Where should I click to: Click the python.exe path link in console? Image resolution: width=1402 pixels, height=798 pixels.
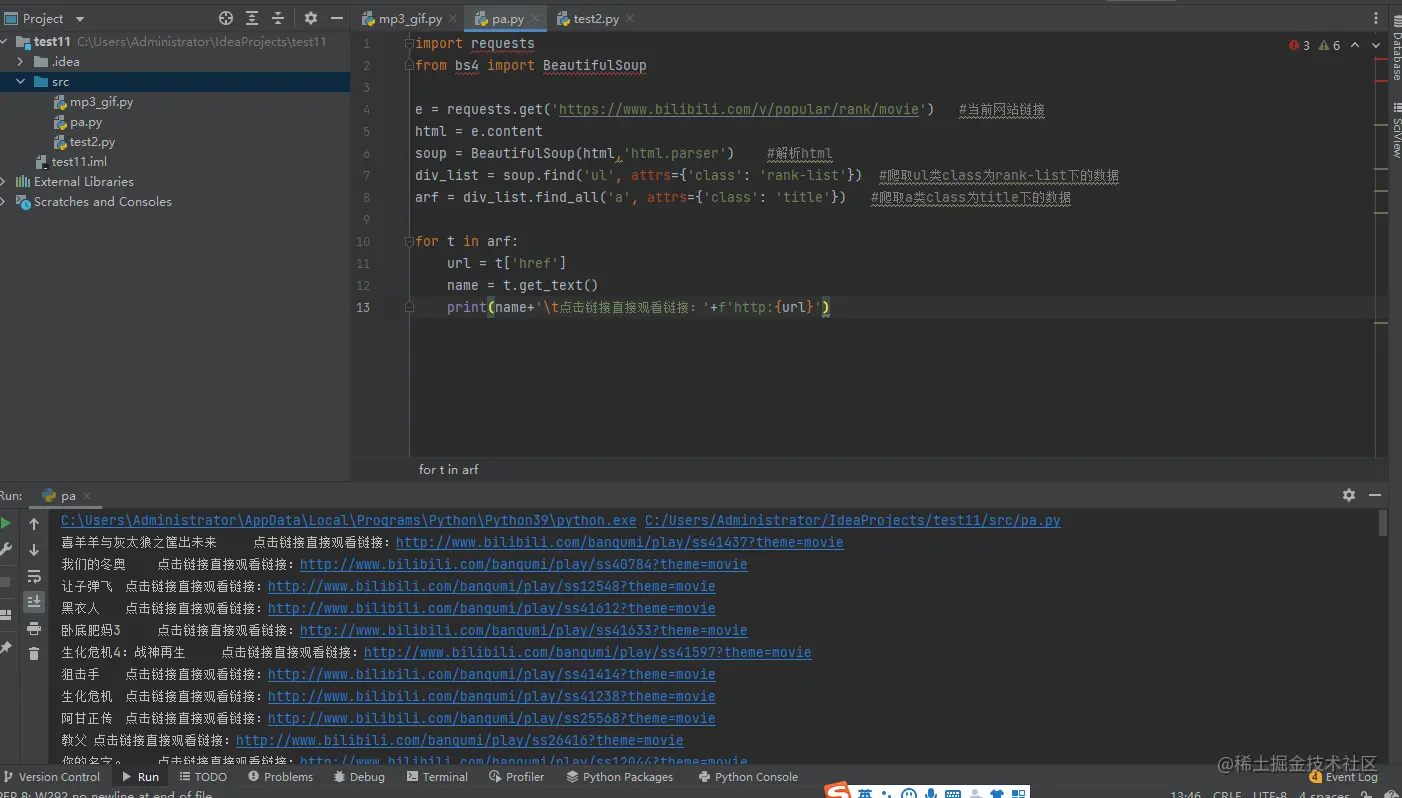coord(349,520)
